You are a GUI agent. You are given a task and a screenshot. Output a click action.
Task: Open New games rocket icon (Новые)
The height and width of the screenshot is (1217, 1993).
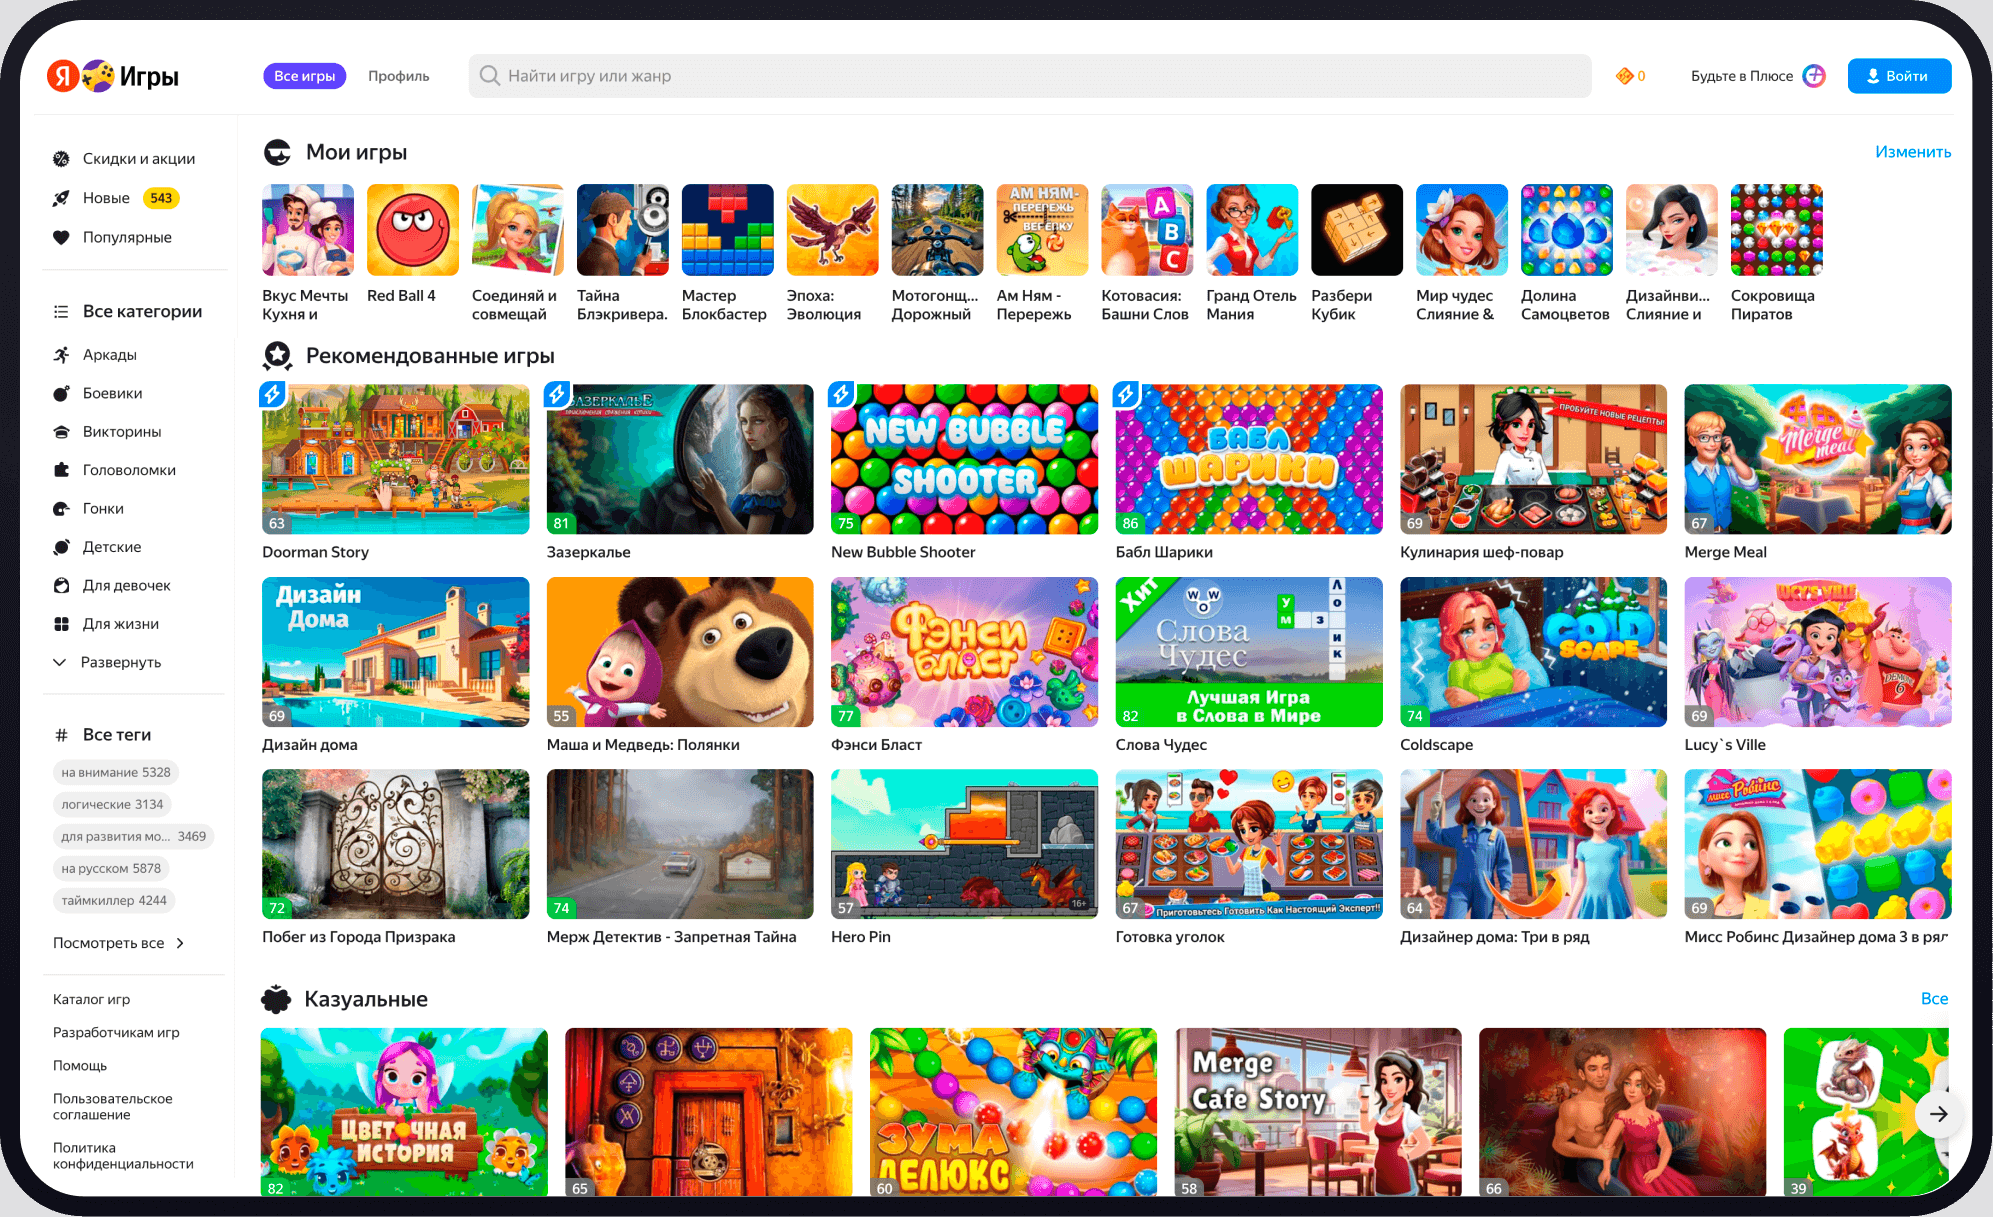(x=61, y=198)
